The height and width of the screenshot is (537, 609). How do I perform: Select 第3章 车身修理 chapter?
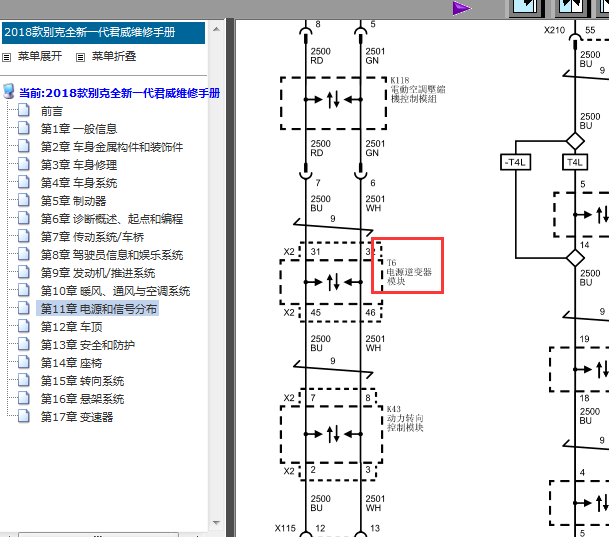click(79, 165)
